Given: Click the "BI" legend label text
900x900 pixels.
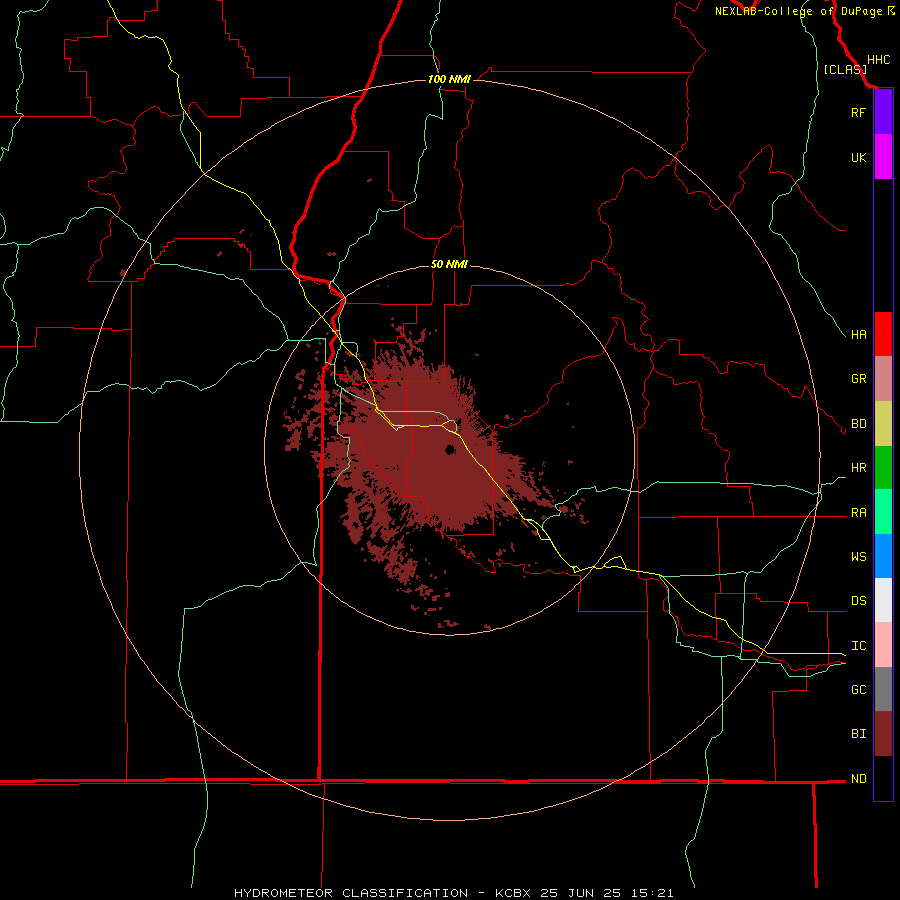Looking at the screenshot, I should click(x=858, y=734).
